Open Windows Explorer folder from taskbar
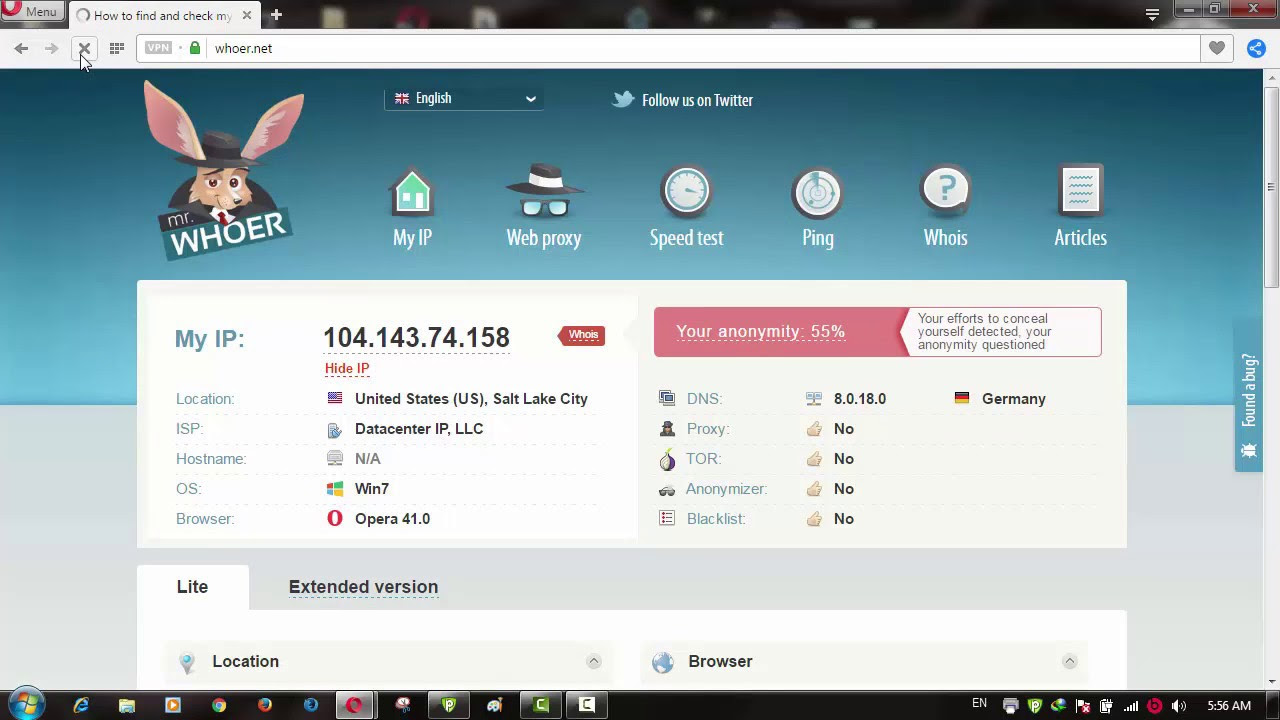Image resolution: width=1280 pixels, height=720 pixels. click(x=127, y=705)
